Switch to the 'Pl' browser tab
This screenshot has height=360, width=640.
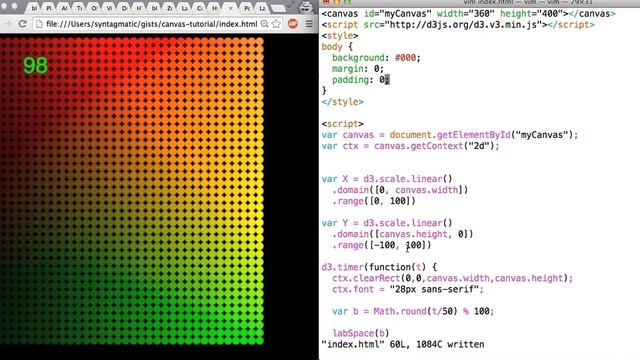49,8
